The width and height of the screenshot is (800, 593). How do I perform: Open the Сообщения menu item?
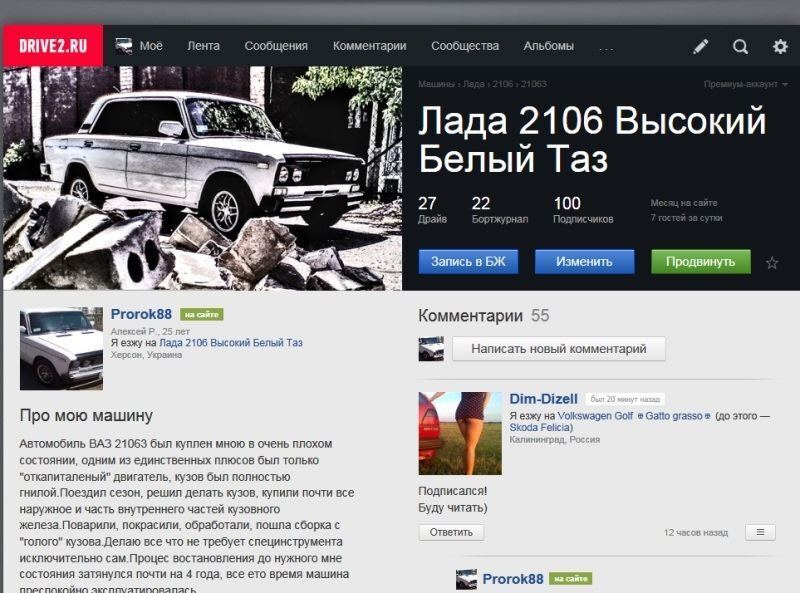pyautogui.click(x=276, y=46)
